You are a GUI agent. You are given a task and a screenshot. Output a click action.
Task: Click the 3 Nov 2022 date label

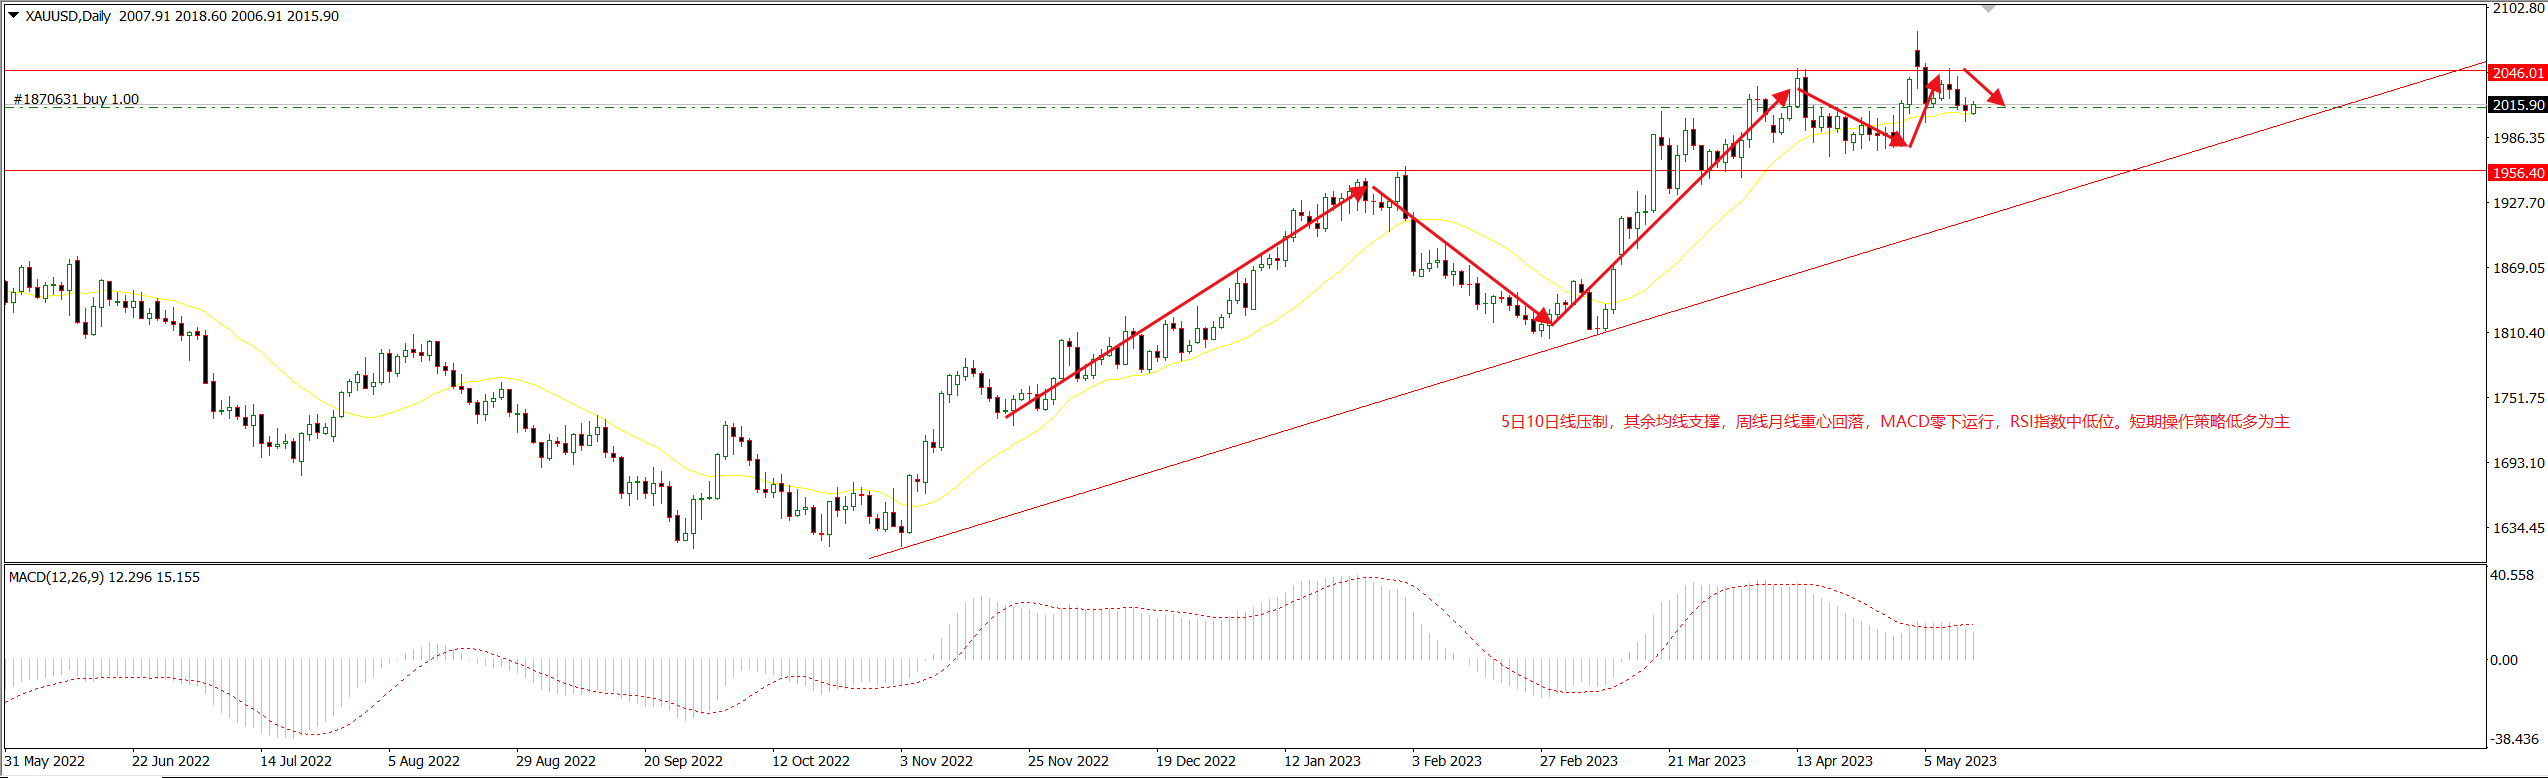pyautogui.click(x=936, y=761)
